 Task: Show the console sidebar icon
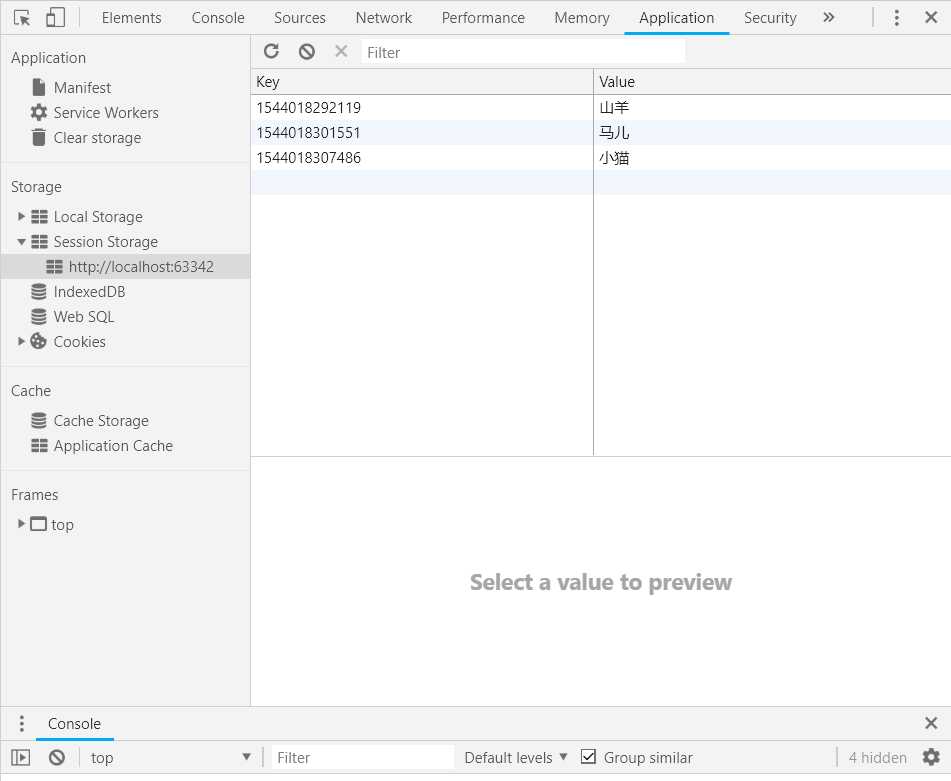pos(21,757)
